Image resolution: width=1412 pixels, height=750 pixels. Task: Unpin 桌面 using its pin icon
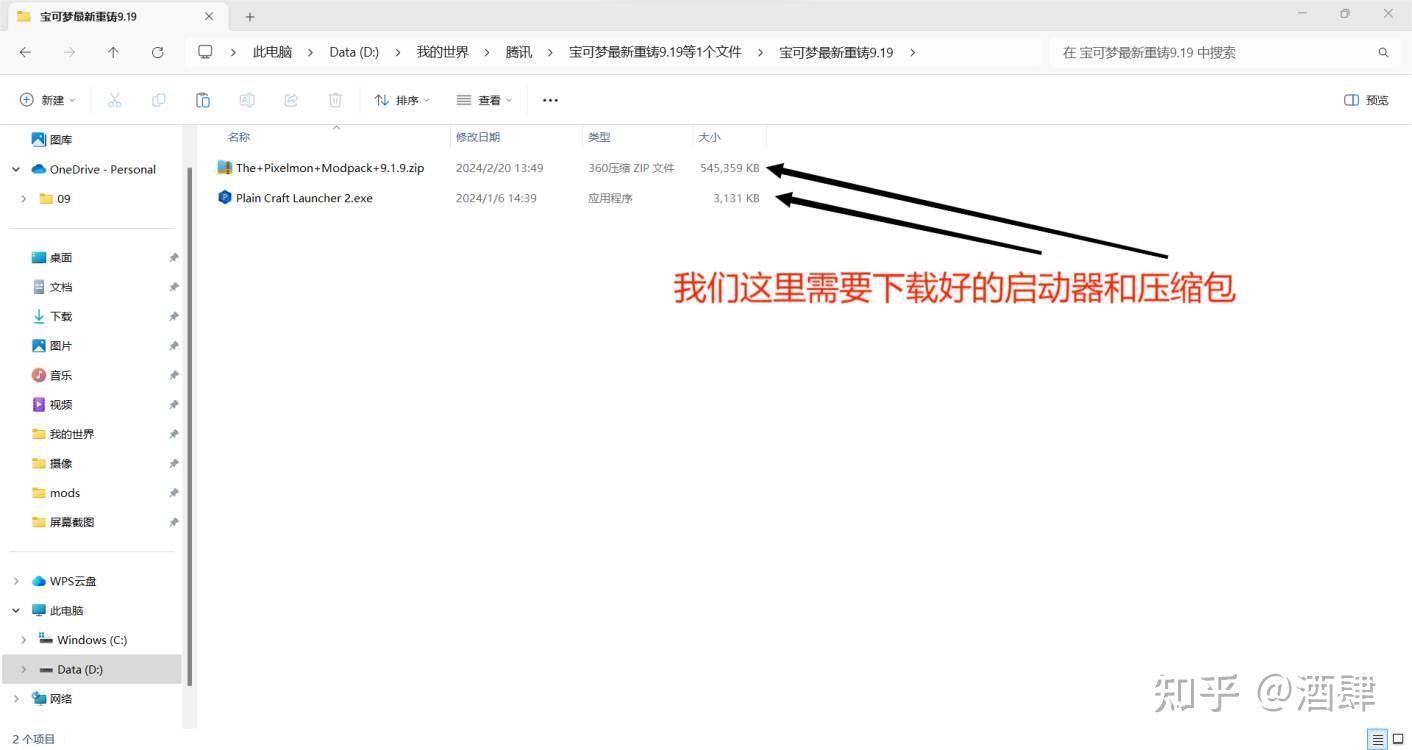click(173, 258)
